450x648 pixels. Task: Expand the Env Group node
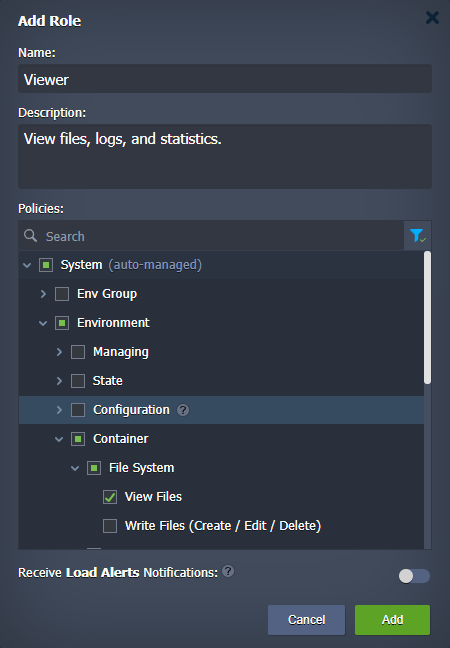pos(43,294)
